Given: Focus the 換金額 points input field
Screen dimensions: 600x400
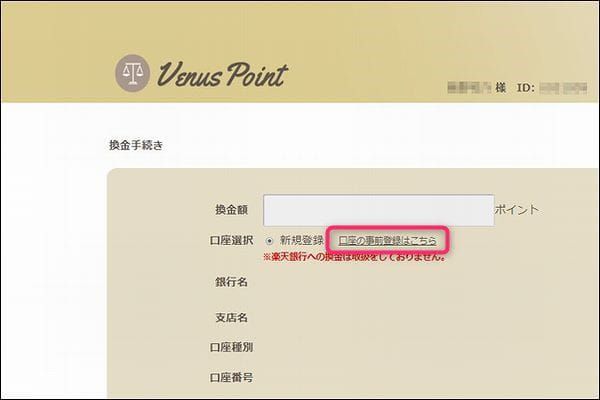Looking at the screenshot, I should pyautogui.click(x=378, y=210).
